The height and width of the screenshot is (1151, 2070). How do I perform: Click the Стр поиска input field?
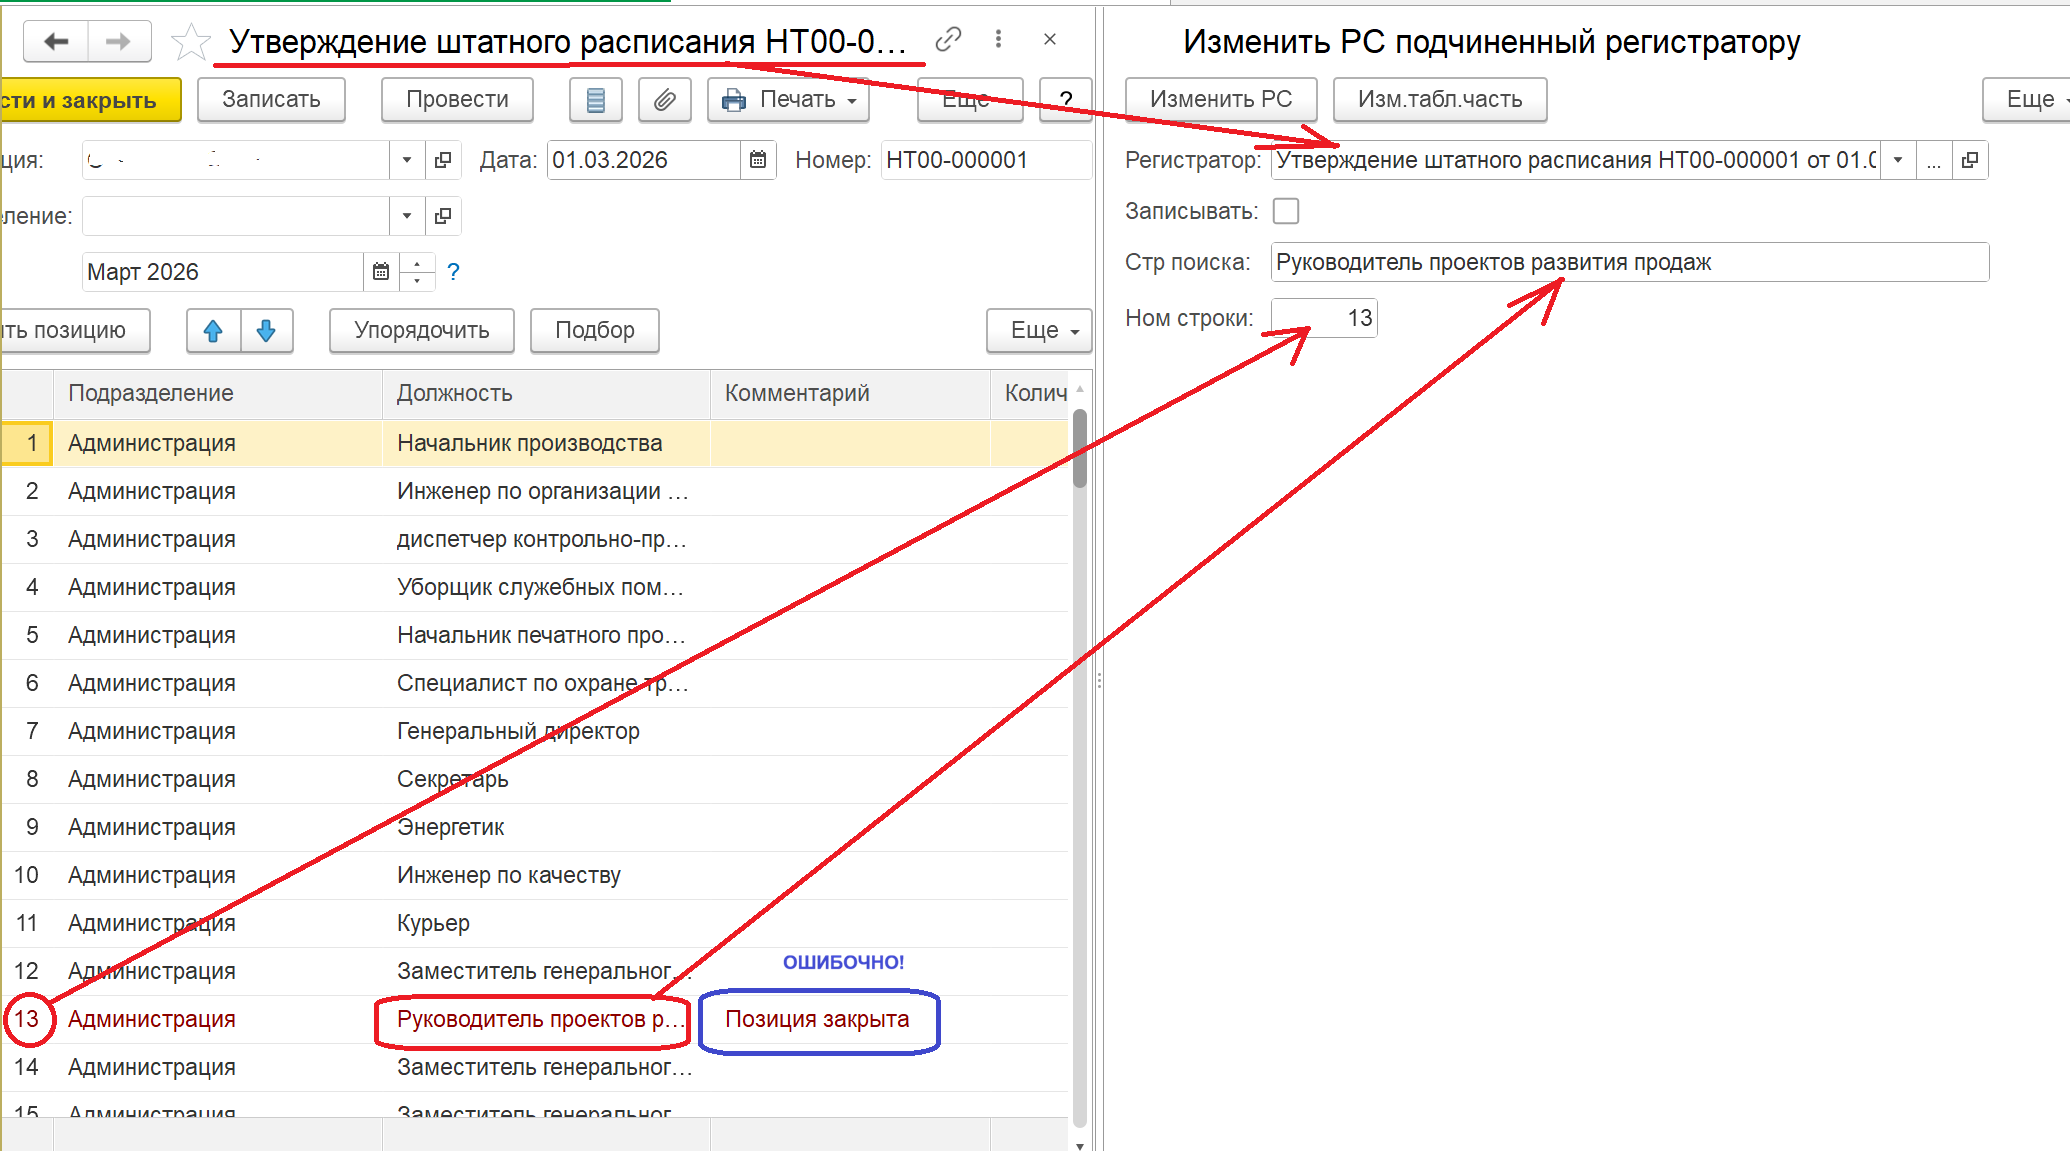click(x=1629, y=263)
